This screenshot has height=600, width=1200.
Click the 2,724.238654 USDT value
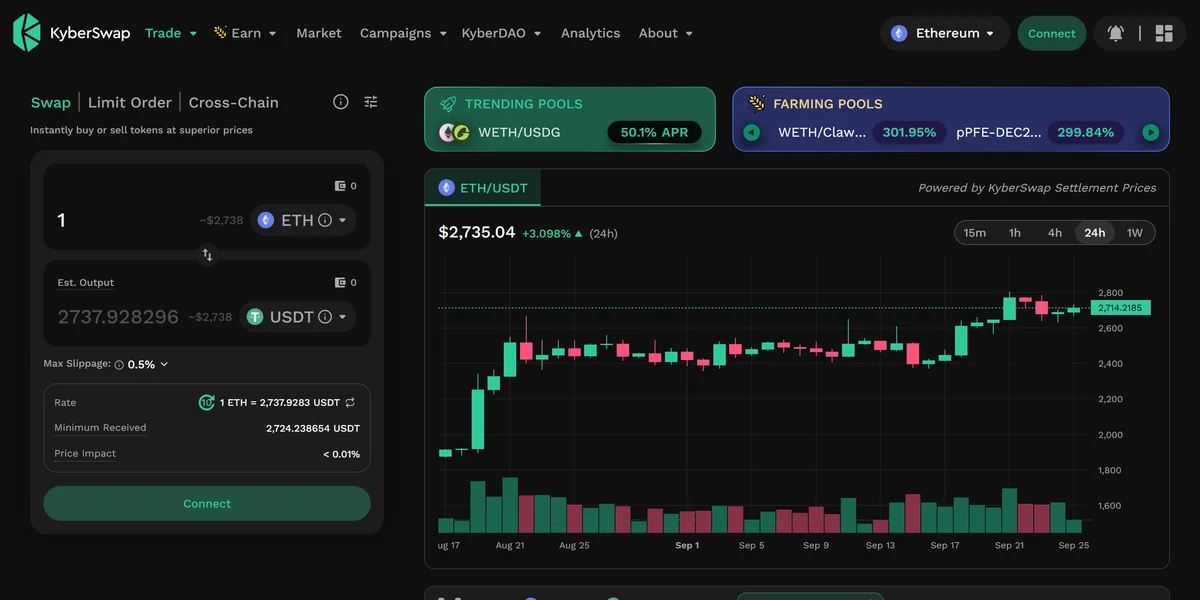coord(313,428)
